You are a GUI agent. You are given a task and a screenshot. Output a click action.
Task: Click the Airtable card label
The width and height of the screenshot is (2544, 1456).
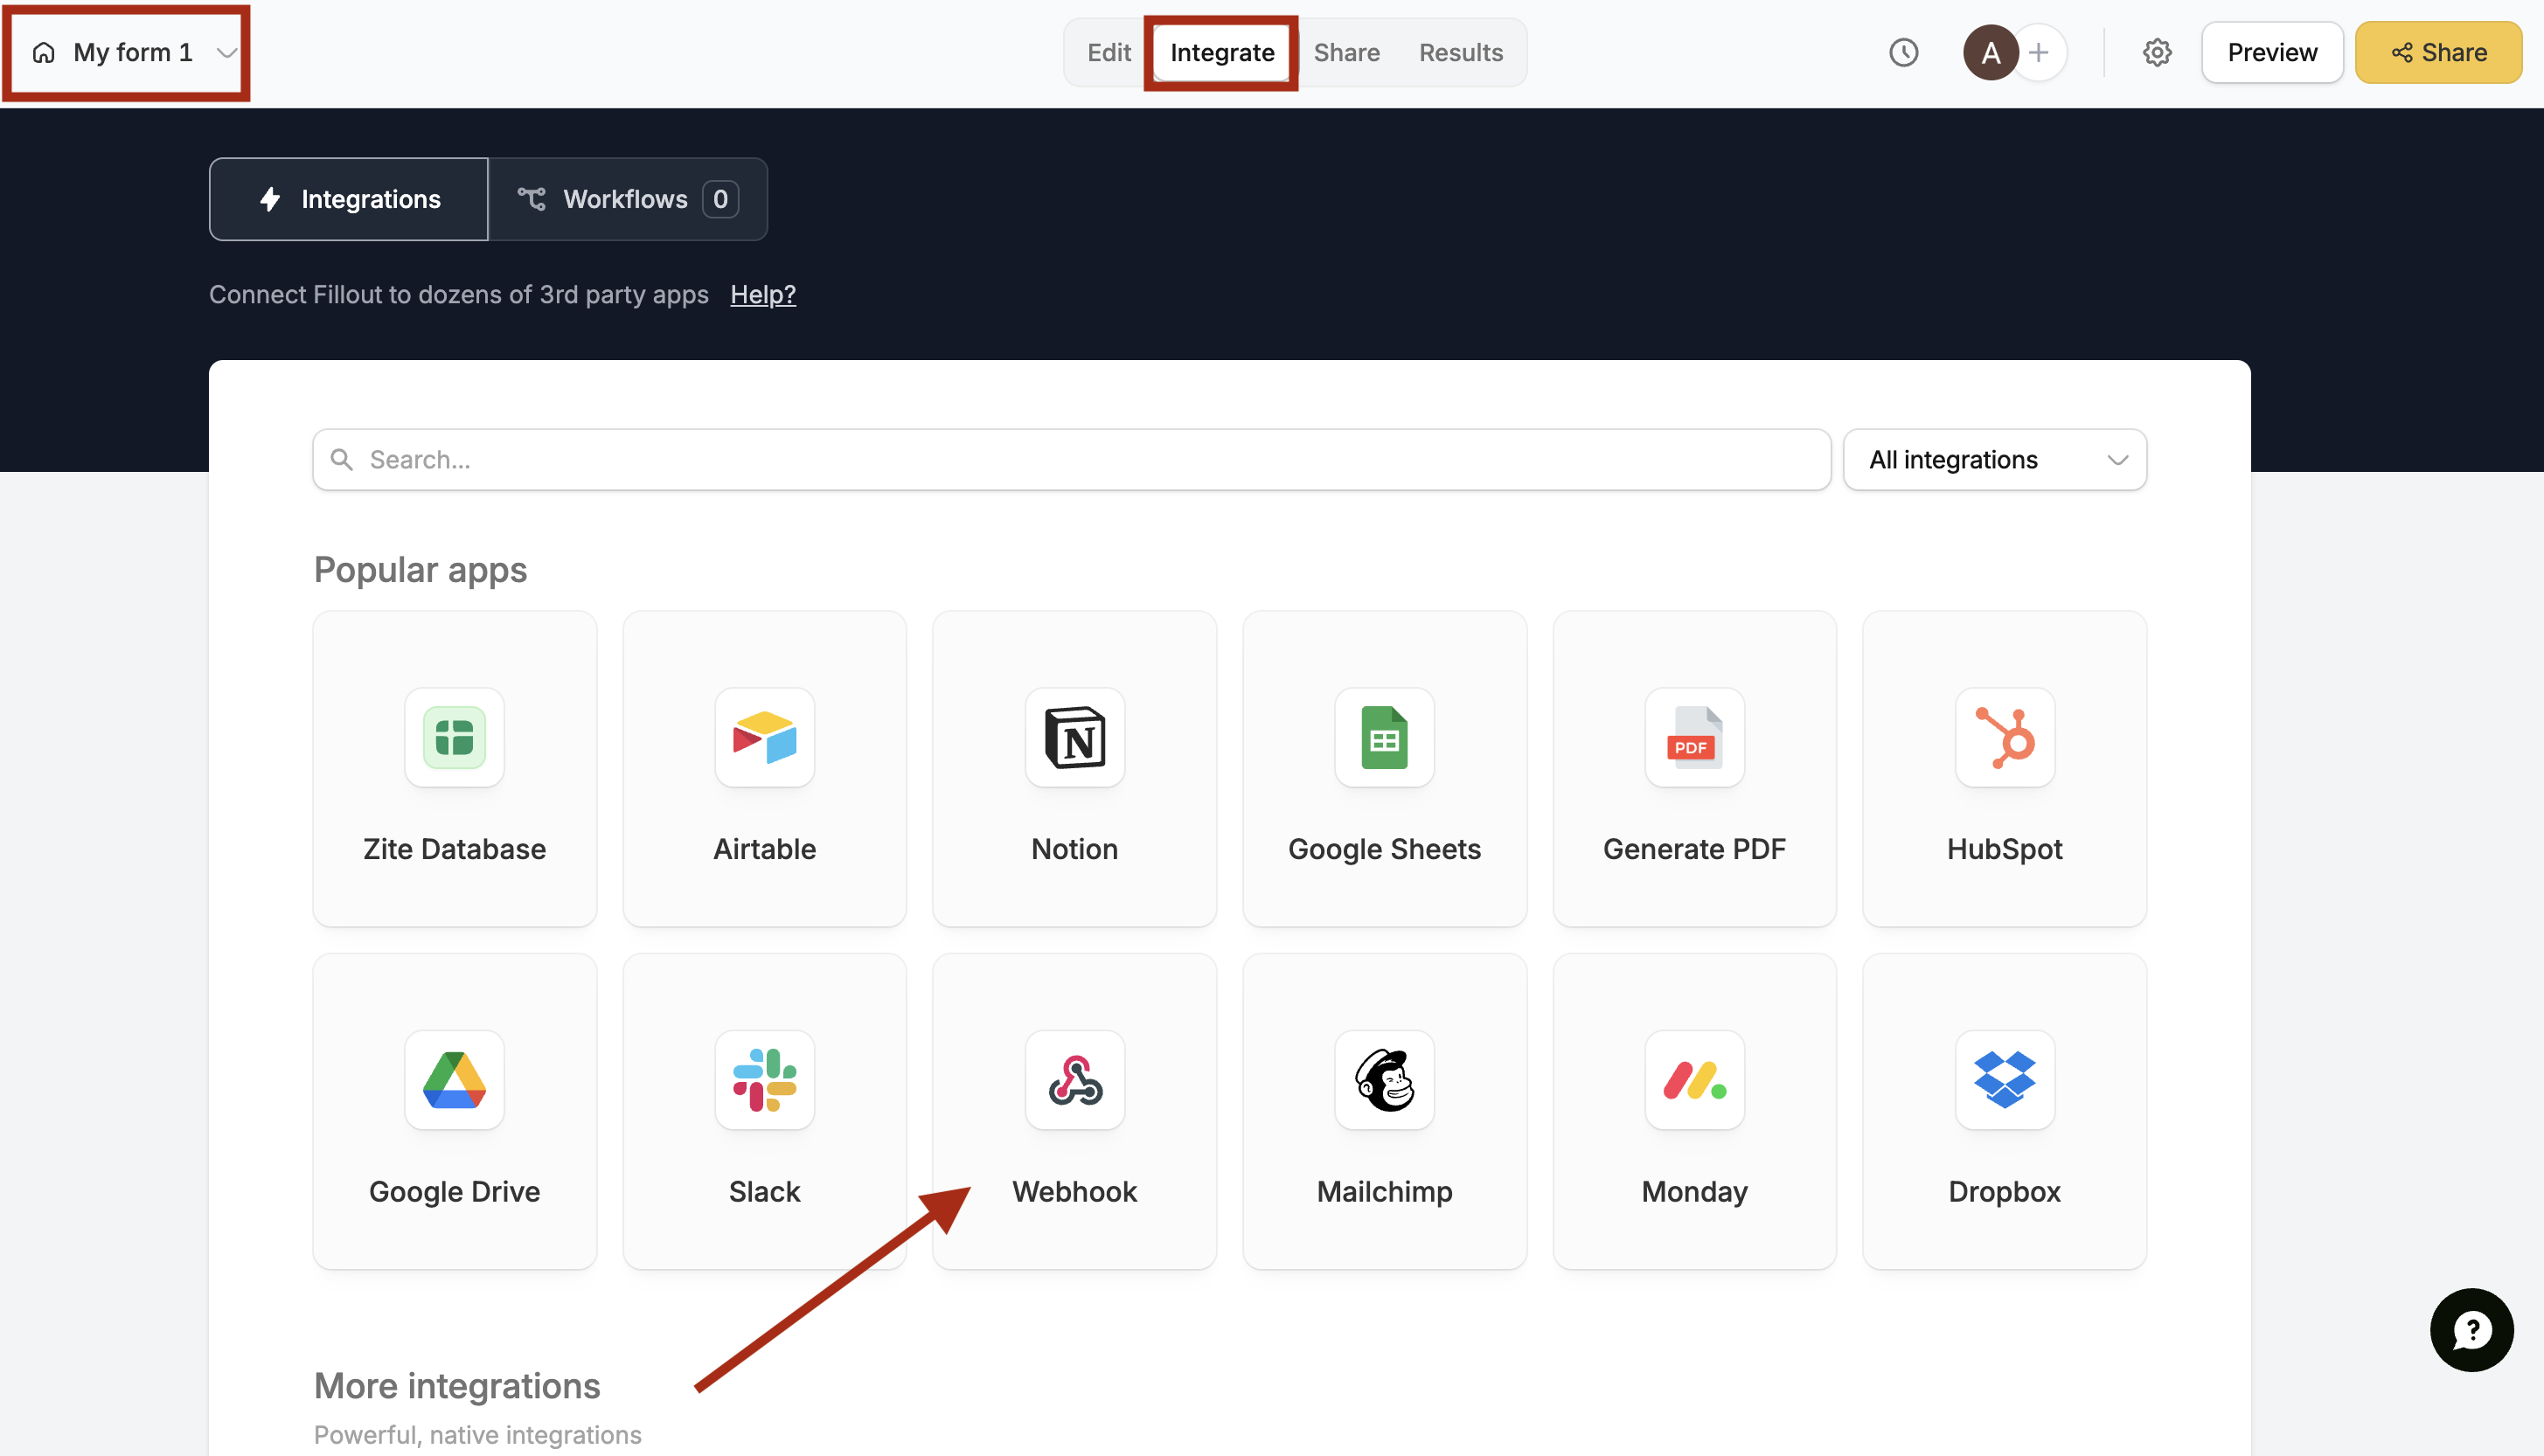764,849
